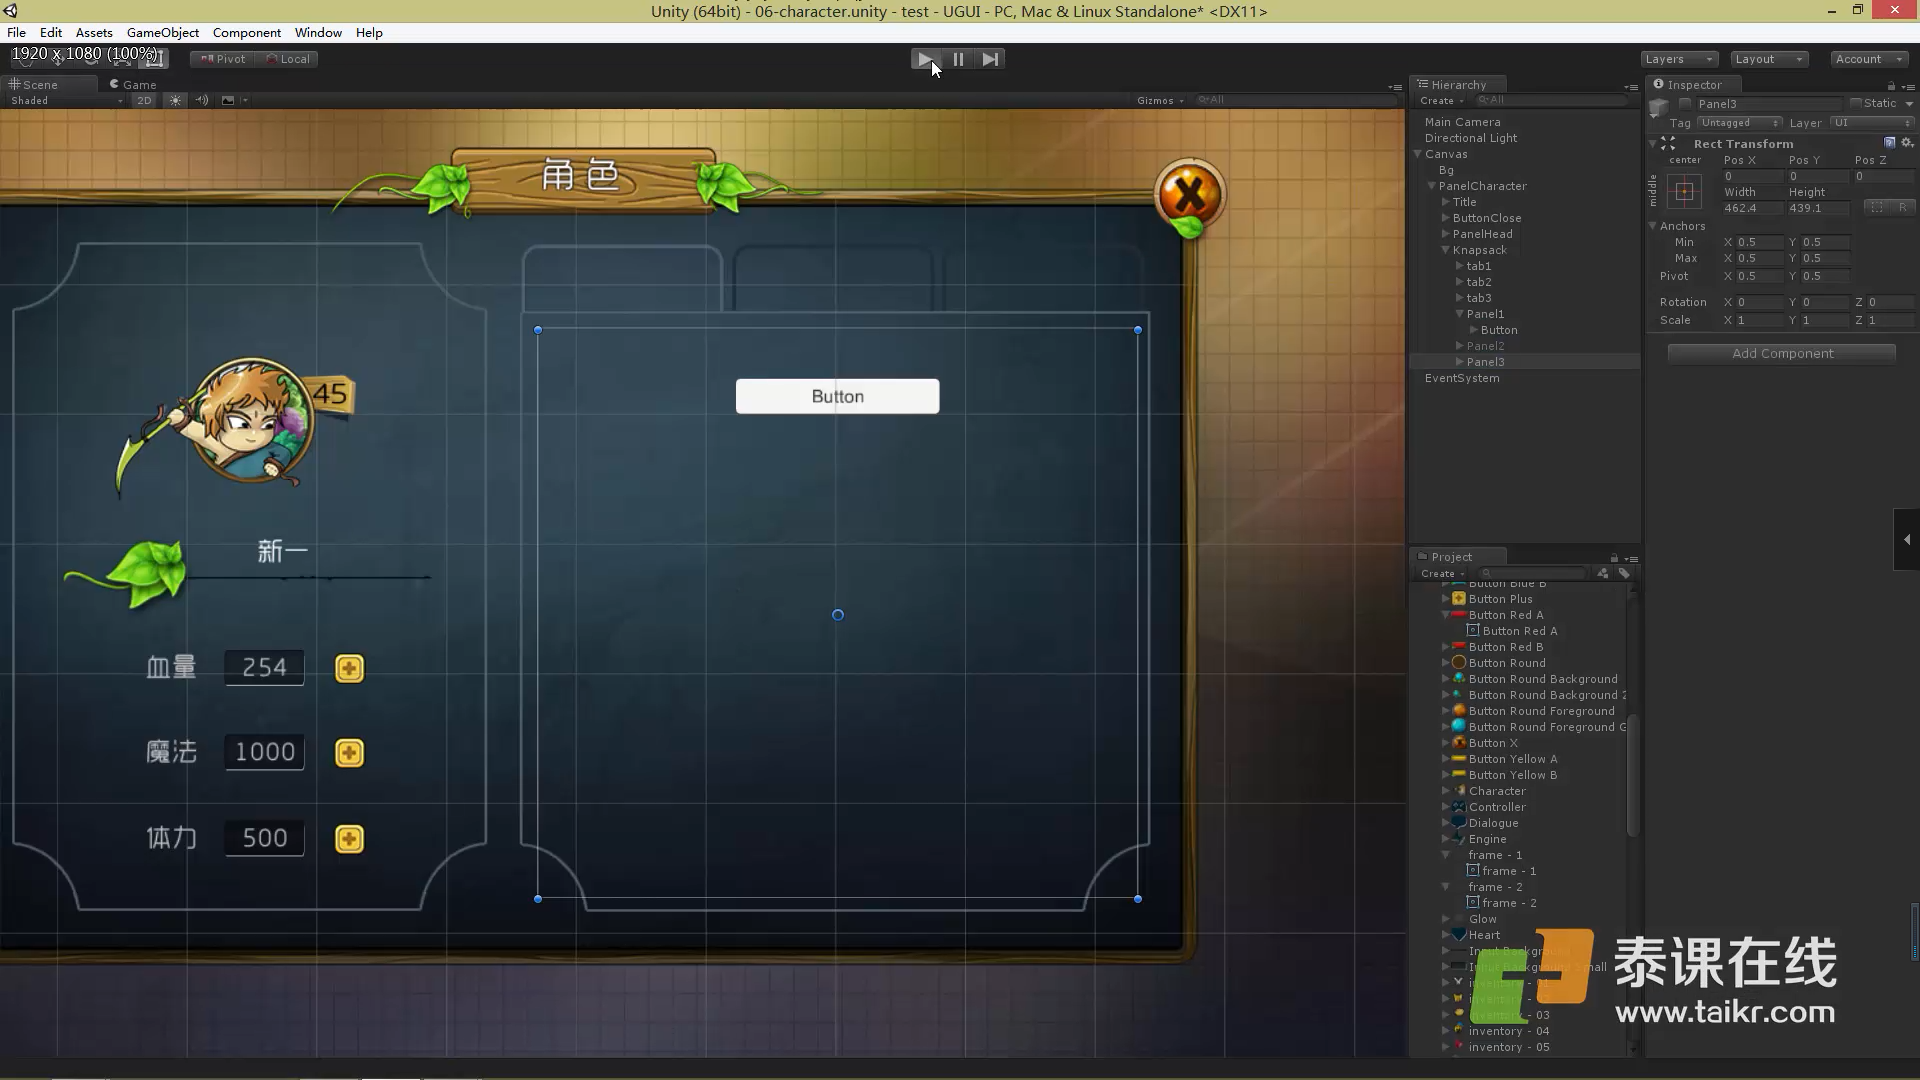The width and height of the screenshot is (1920, 1080).
Task: Click the Hierarchy search field
Action: click(x=1552, y=100)
